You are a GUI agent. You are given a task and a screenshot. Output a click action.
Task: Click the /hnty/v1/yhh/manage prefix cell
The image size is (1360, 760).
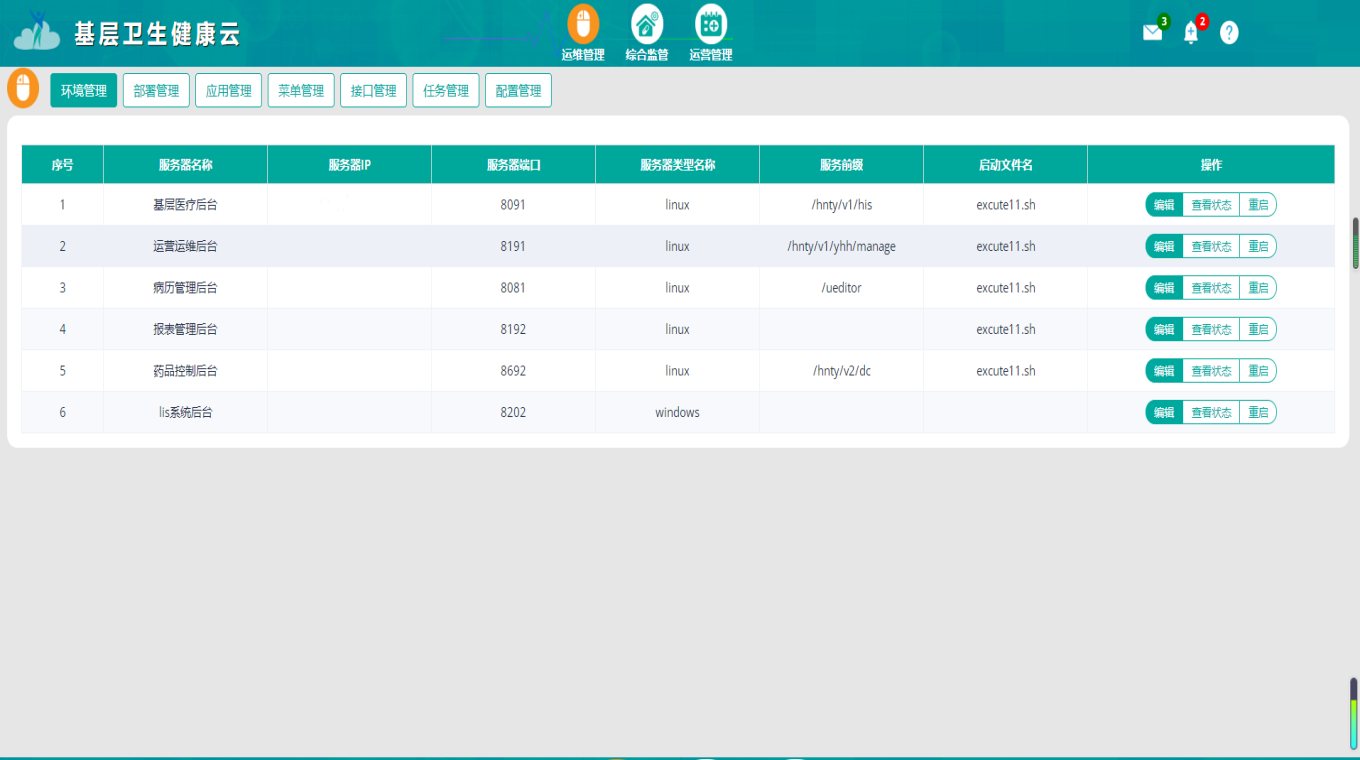pyautogui.click(x=842, y=246)
